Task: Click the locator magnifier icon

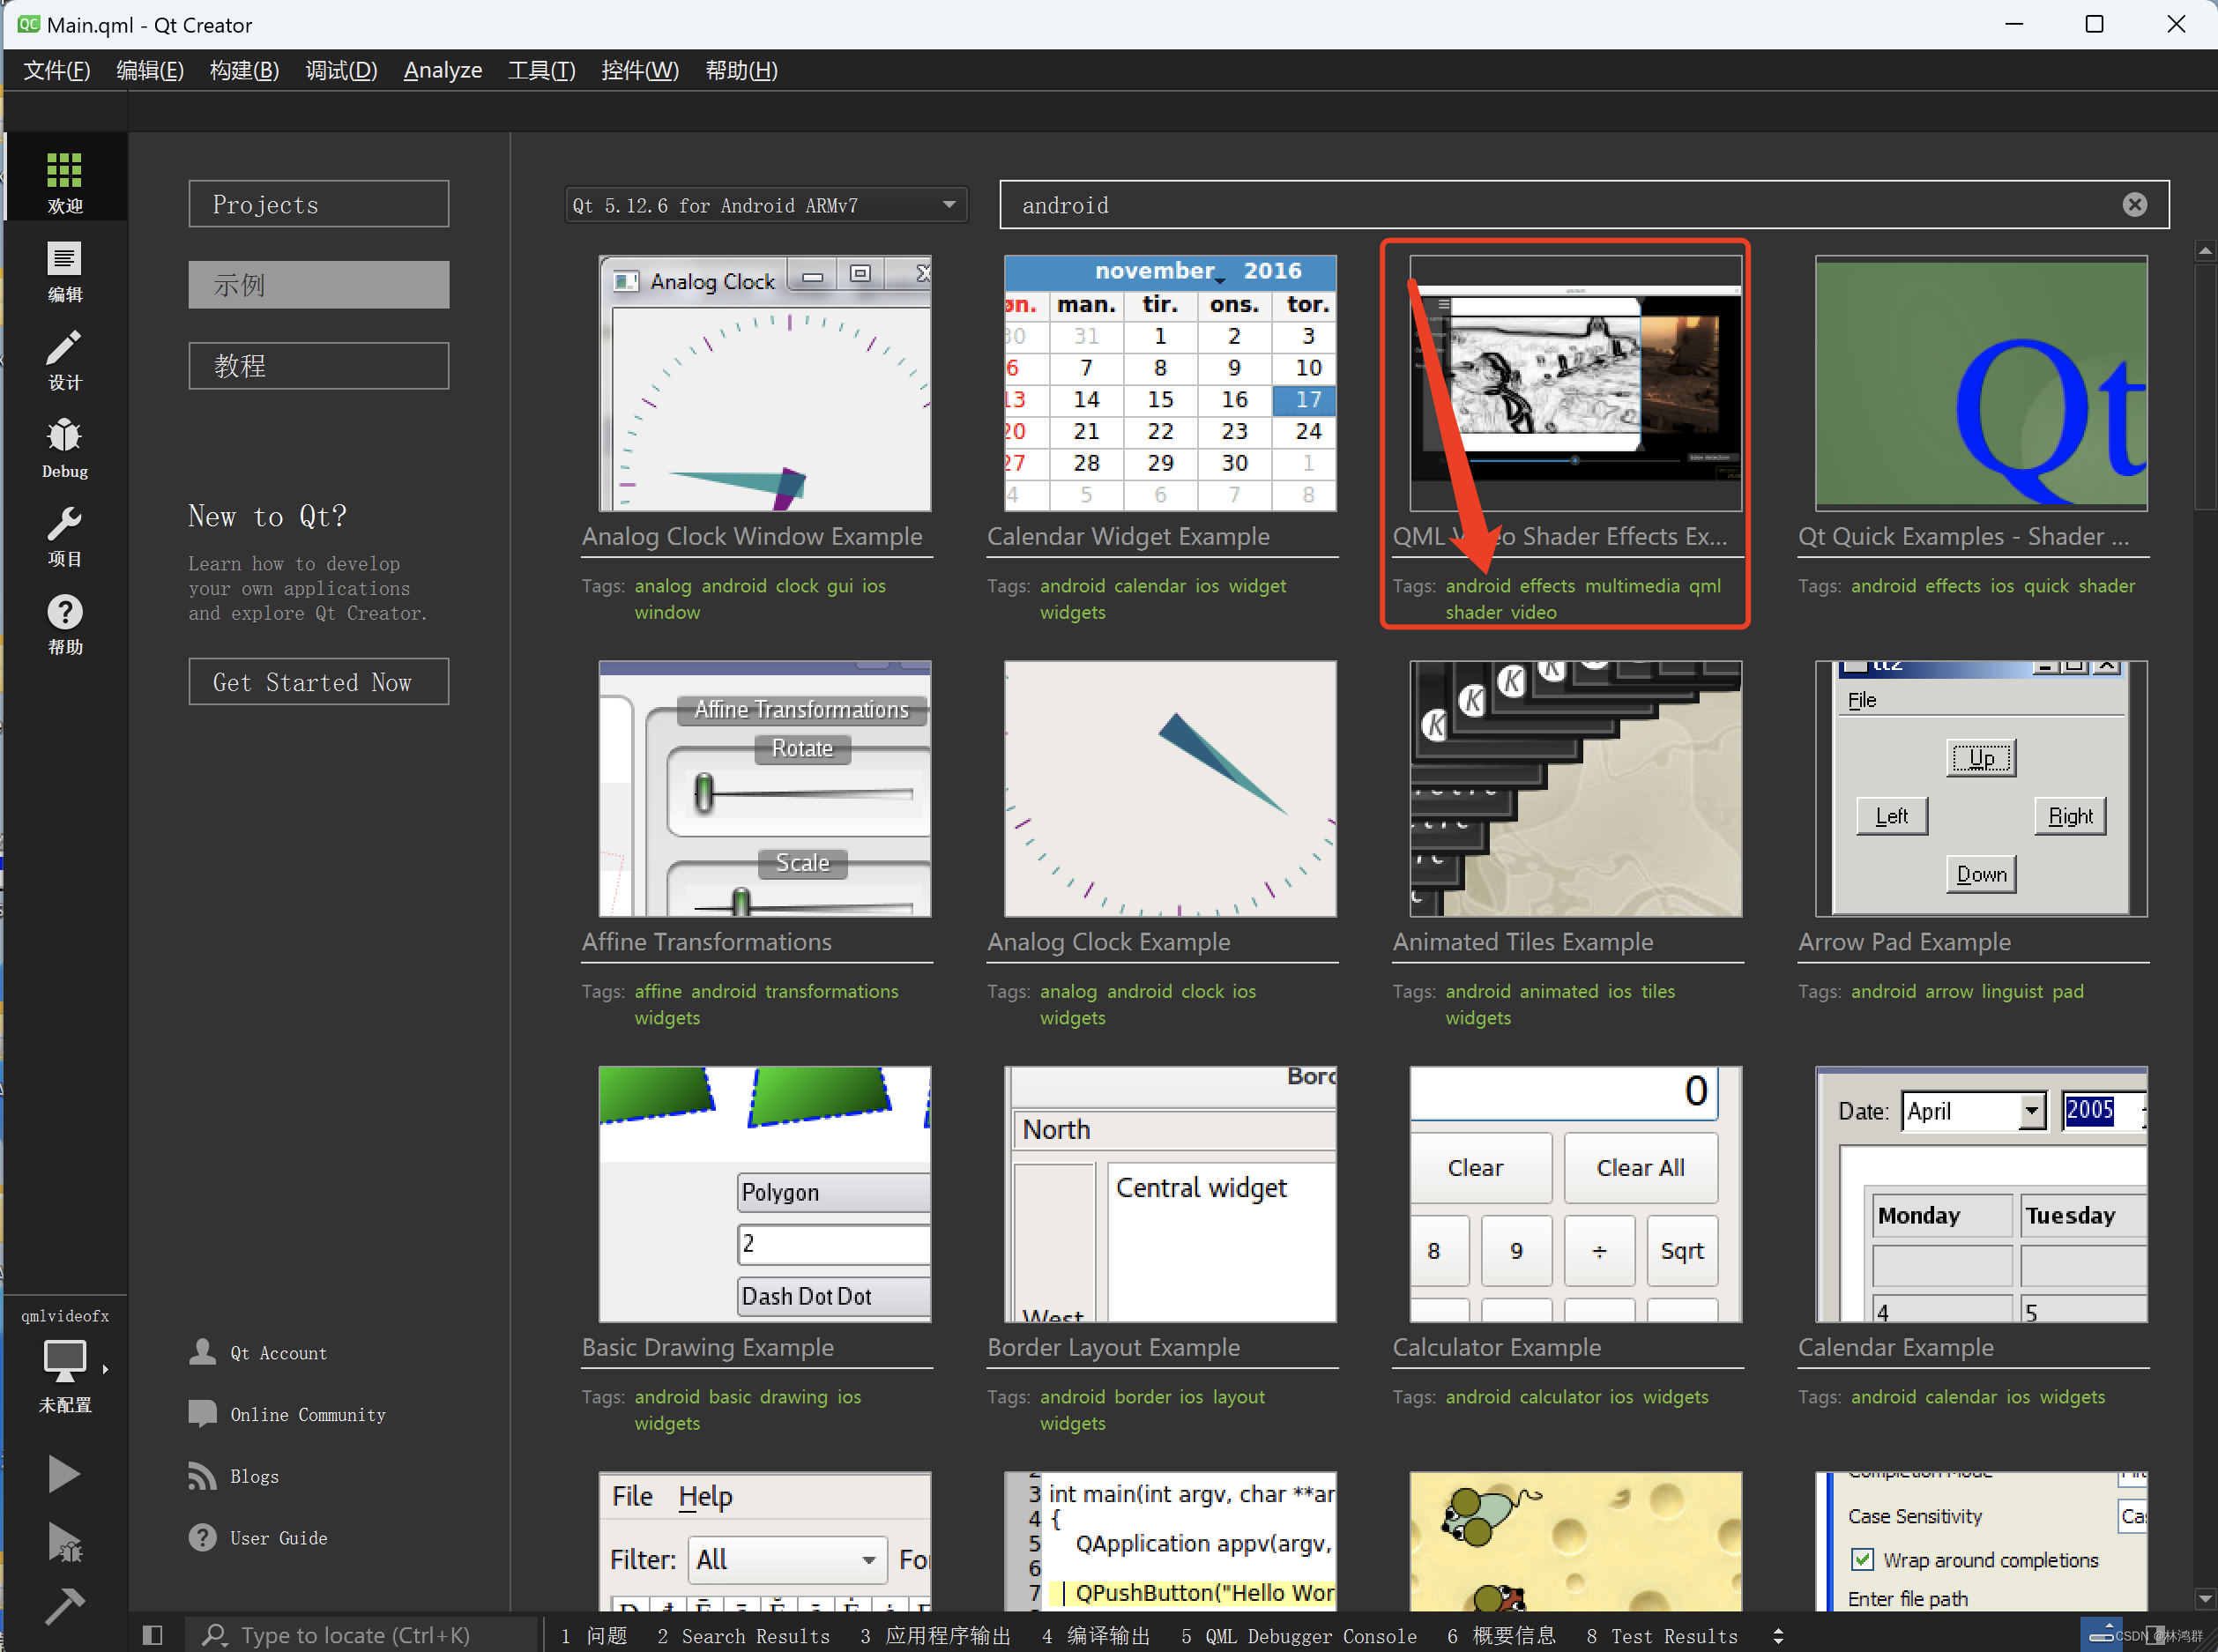Action: click(x=214, y=1635)
